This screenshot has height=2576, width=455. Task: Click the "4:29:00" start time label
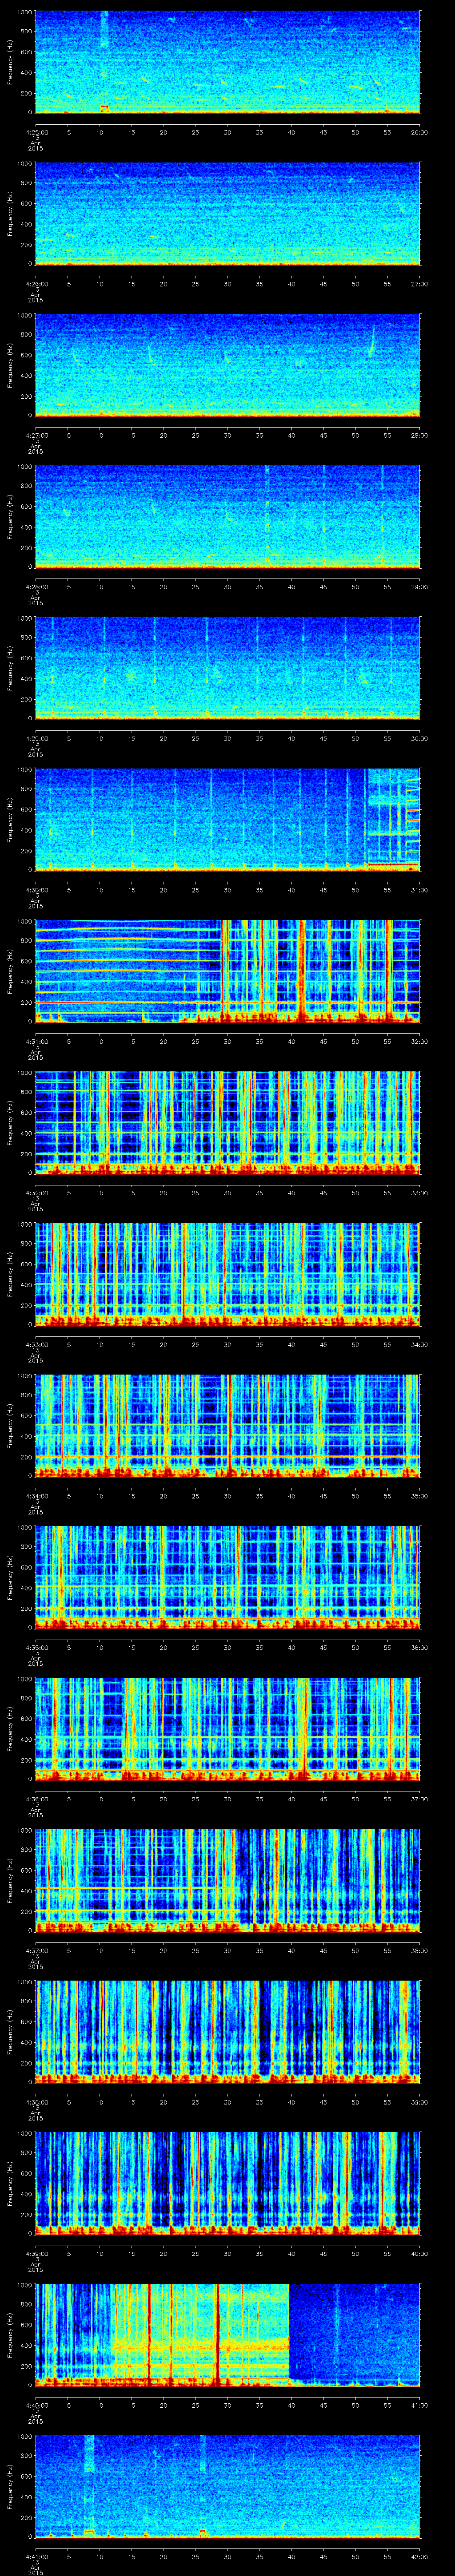point(36,737)
